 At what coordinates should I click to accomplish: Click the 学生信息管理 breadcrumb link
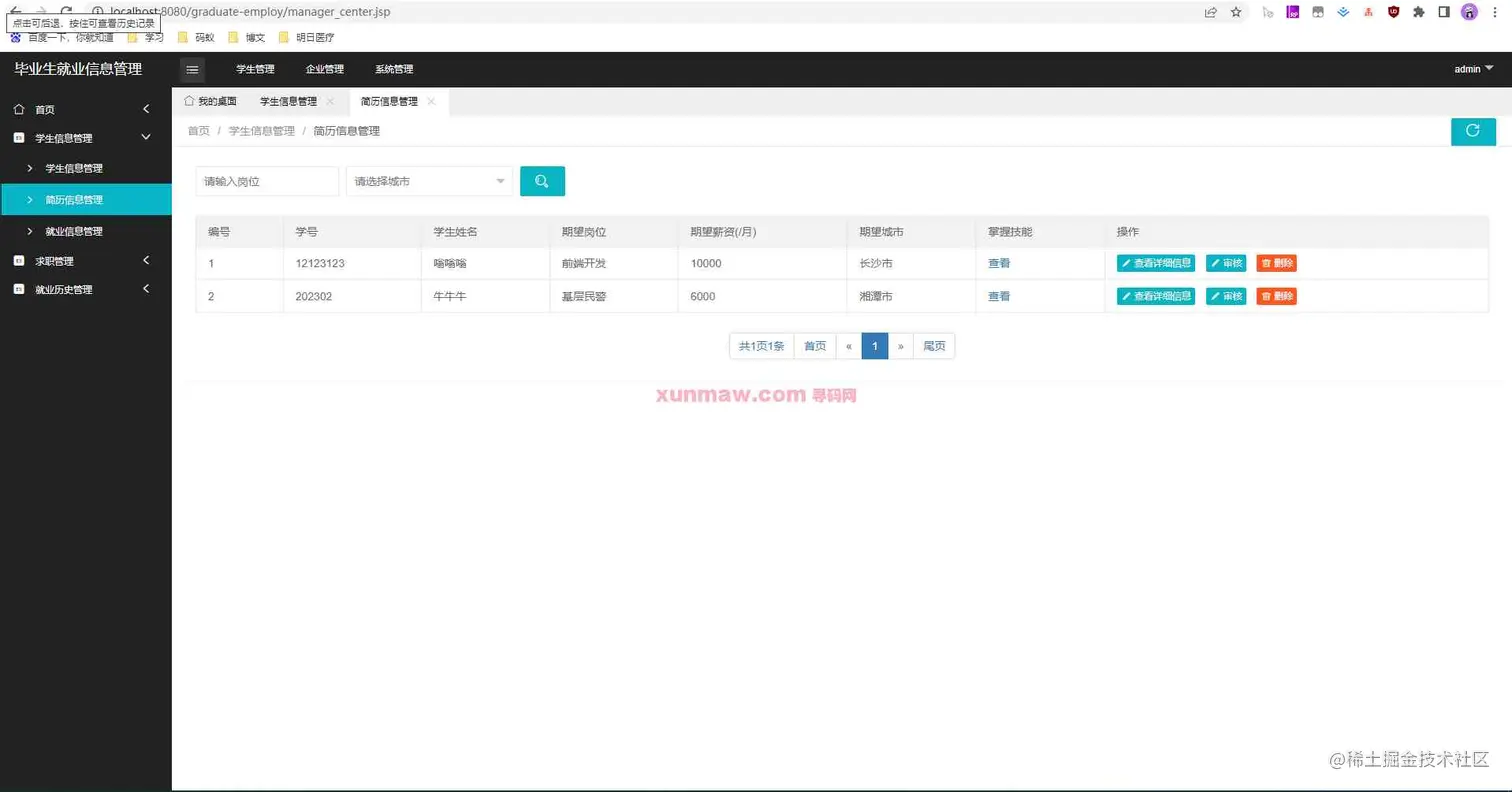[x=262, y=131]
